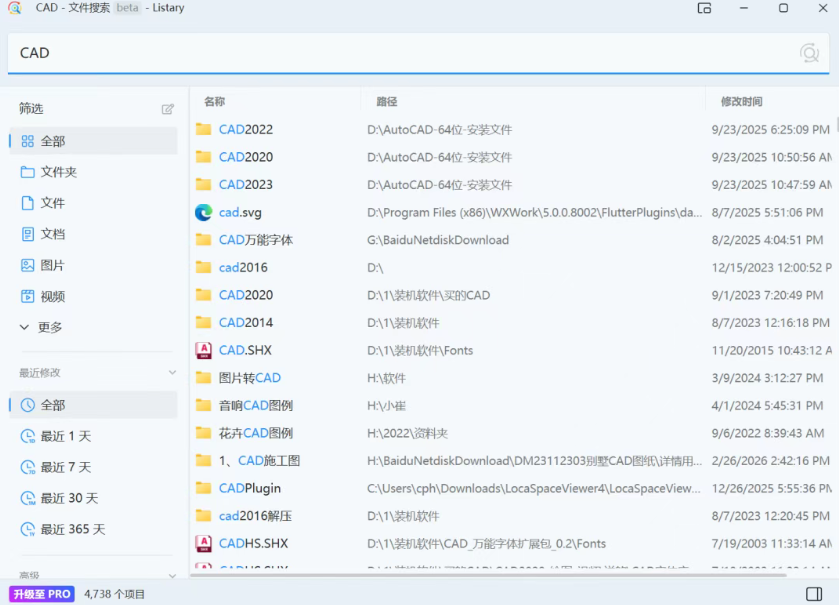Screen dimensions: 839x605
Task: Open the CADPlugin folder result
Action: tap(250, 488)
